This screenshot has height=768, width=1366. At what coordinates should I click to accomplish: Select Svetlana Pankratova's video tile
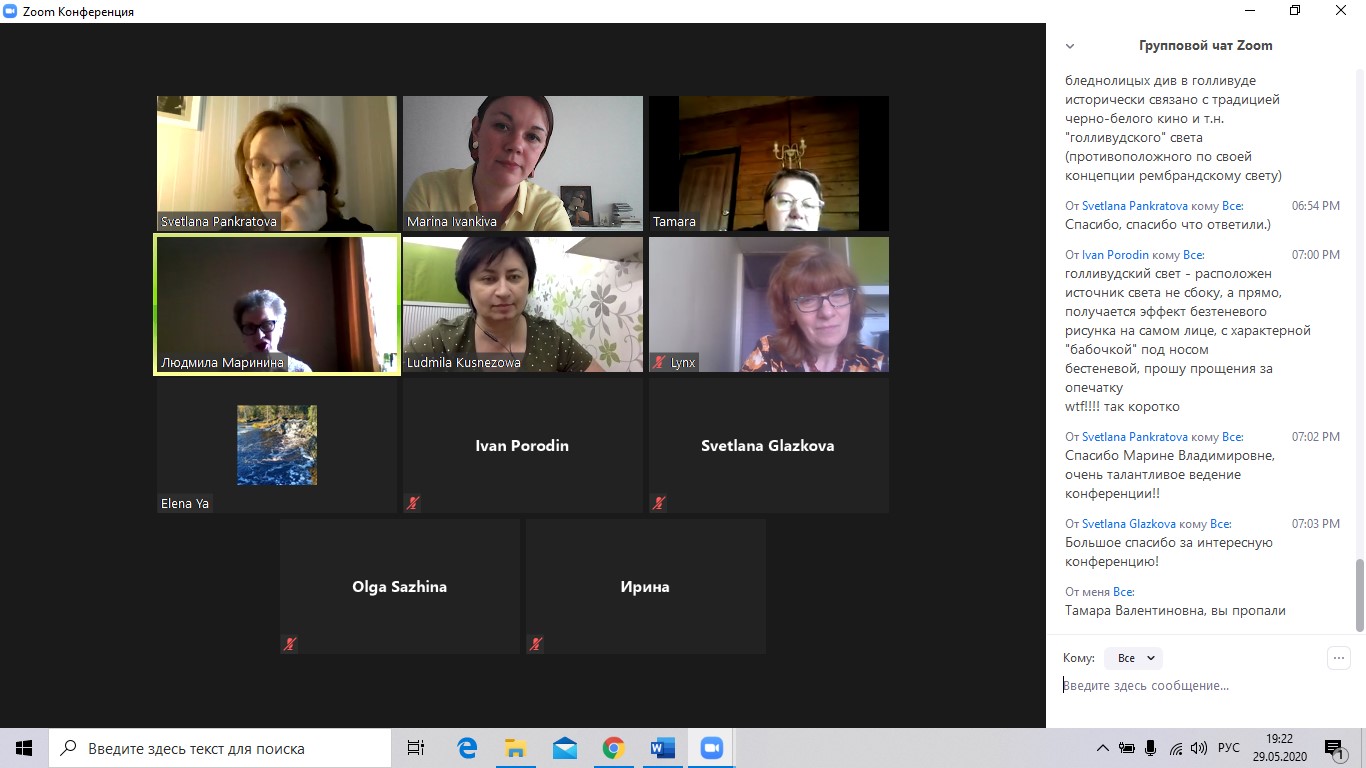point(277,163)
